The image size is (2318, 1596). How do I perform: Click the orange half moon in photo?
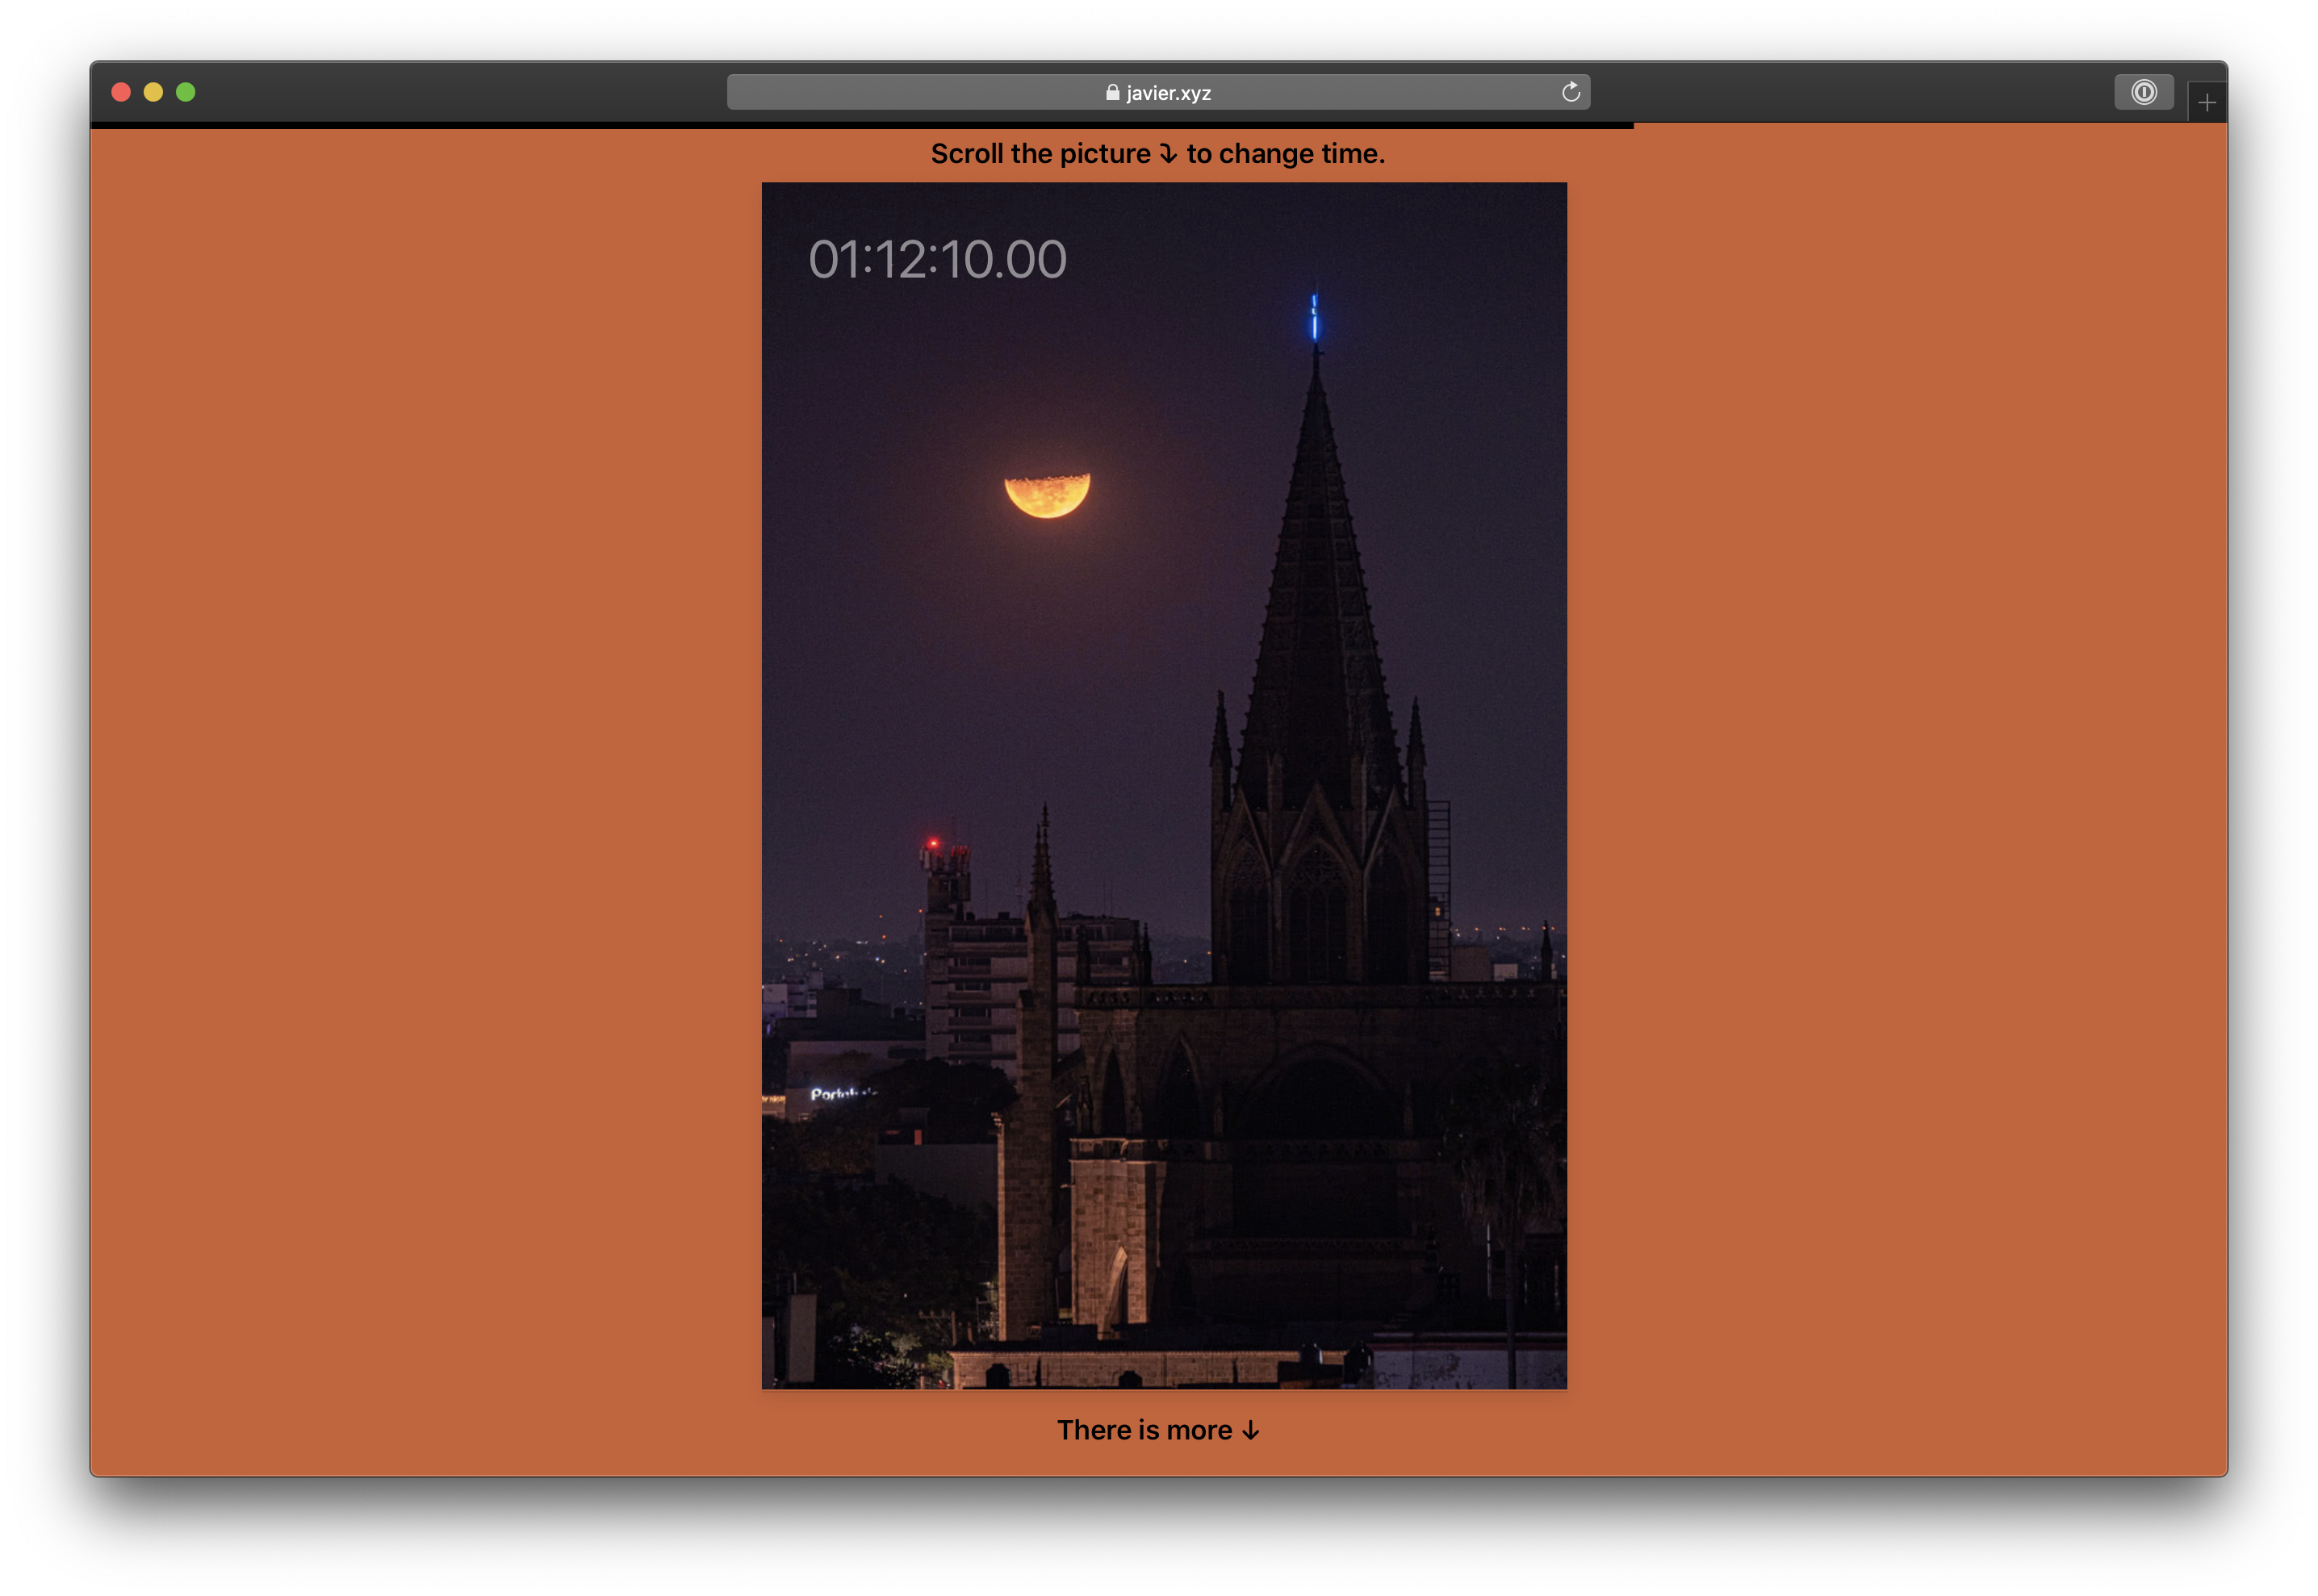tap(1047, 496)
